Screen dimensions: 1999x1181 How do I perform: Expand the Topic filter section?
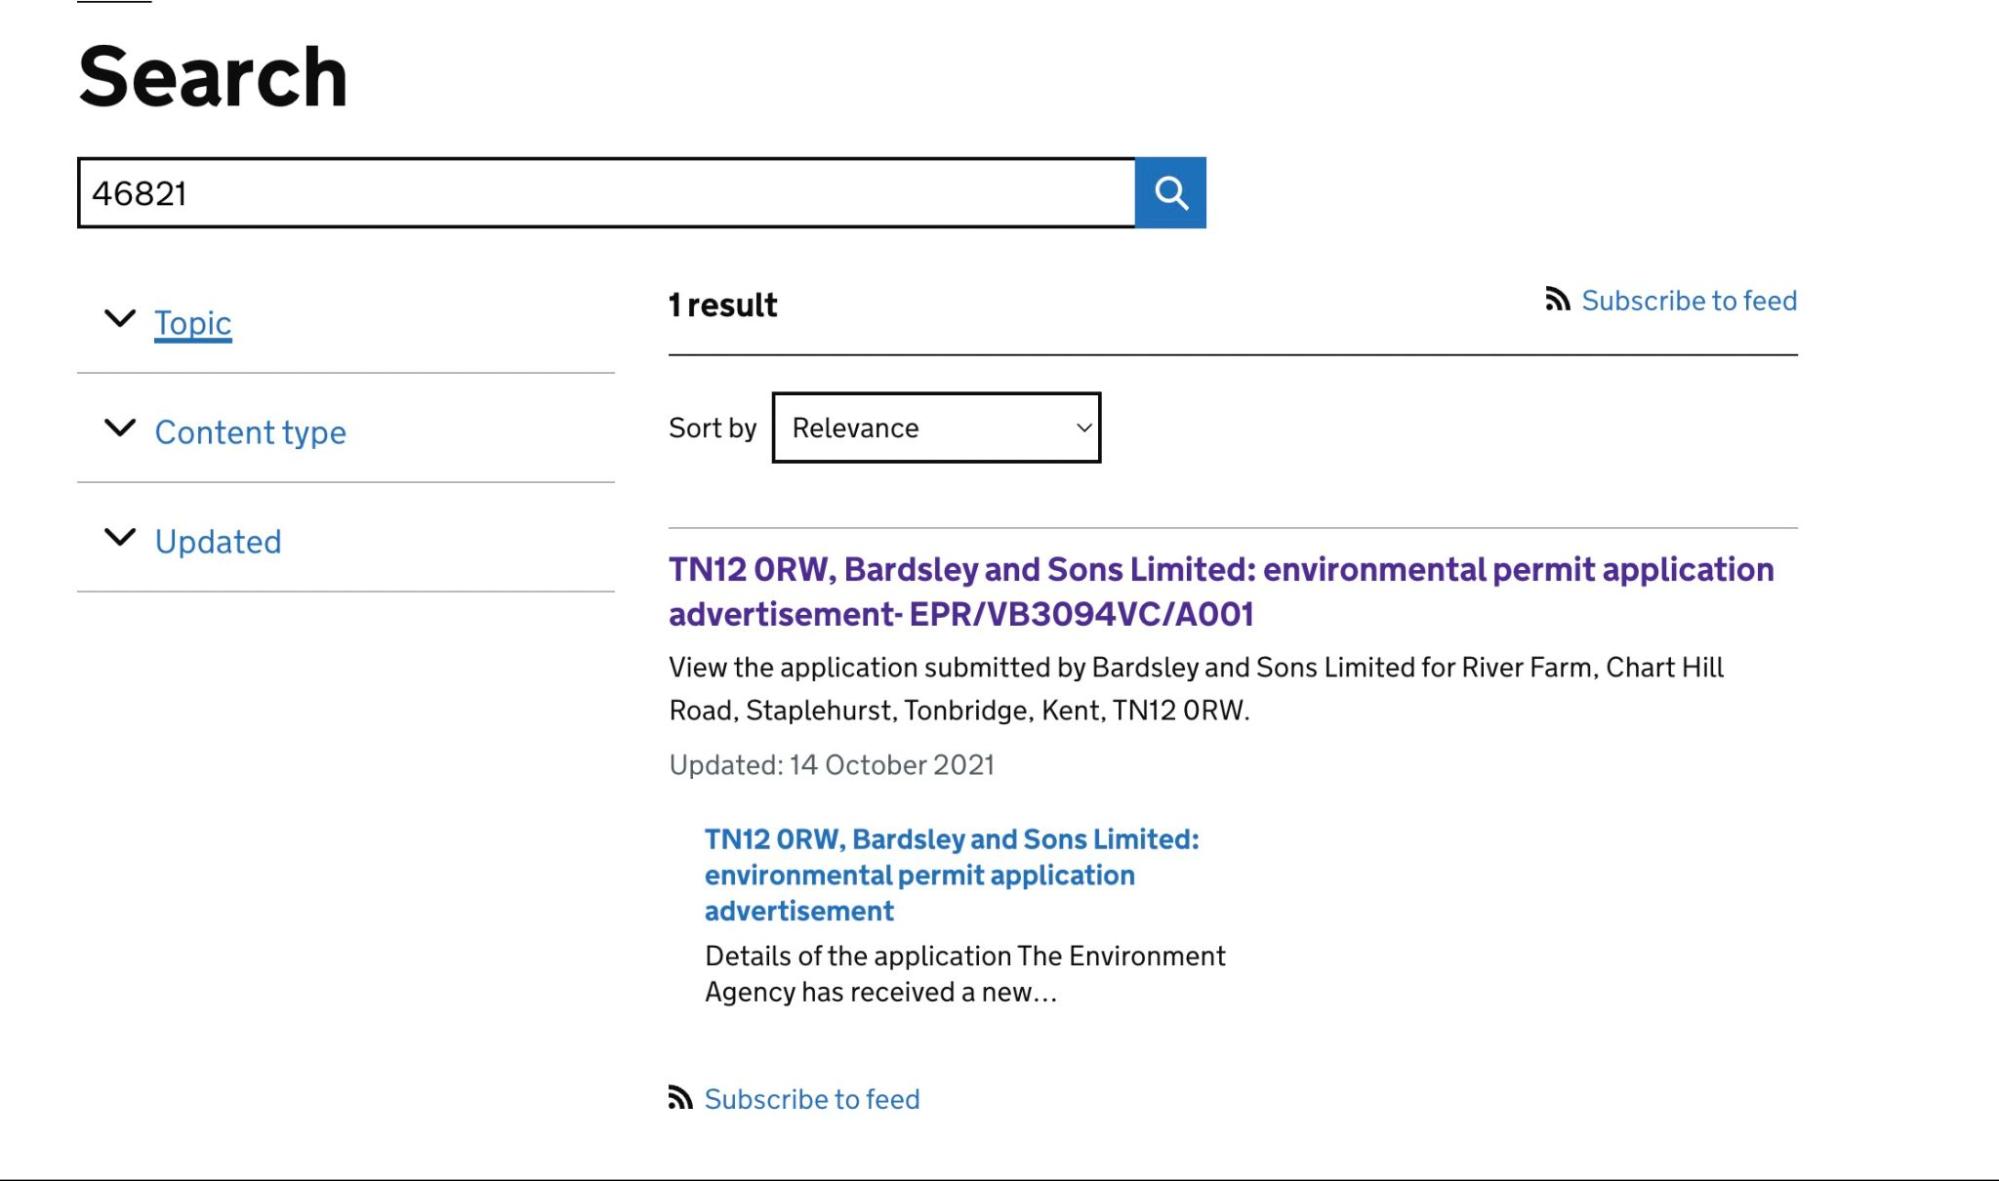(x=193, y=322)
